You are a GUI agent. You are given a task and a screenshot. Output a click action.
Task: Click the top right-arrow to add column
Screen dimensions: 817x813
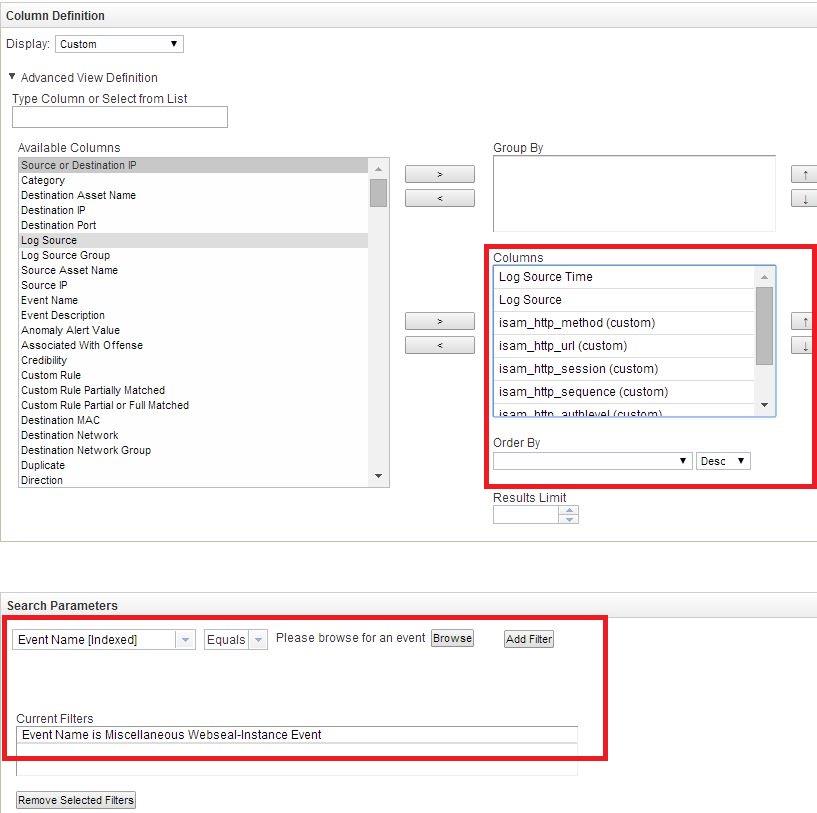click(440, 173)
